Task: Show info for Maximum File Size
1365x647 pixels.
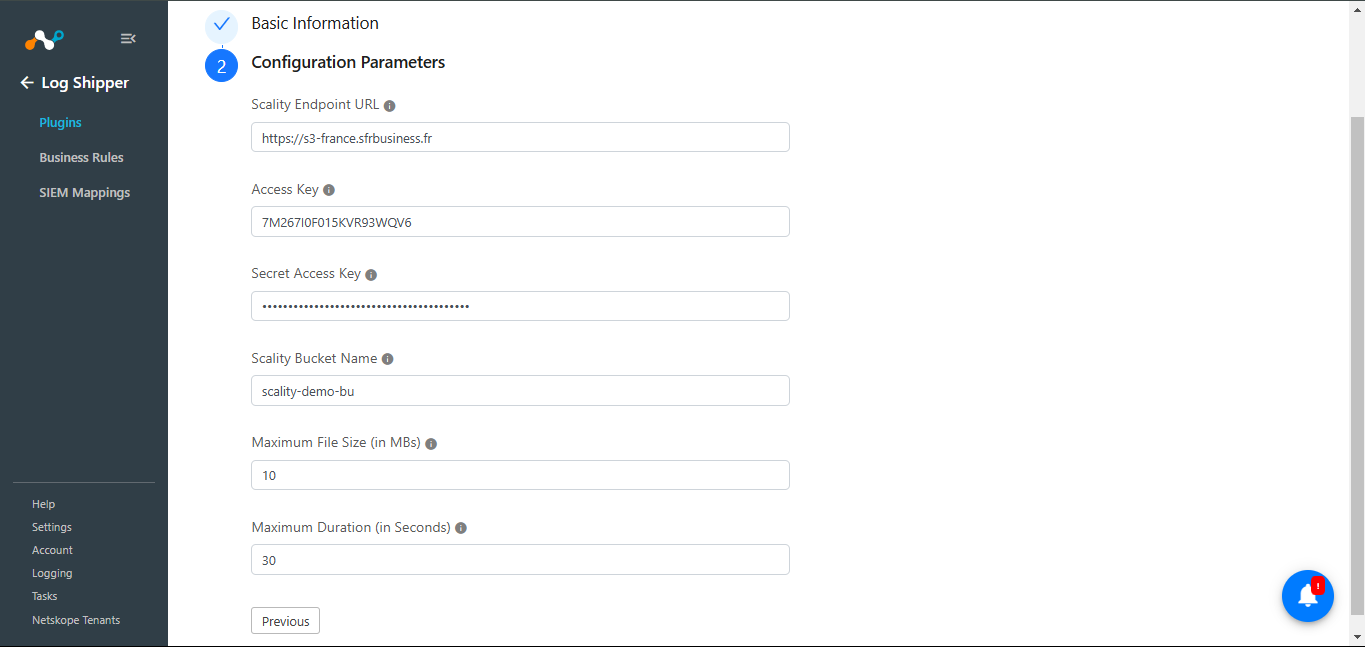Action: pos(431,443)
